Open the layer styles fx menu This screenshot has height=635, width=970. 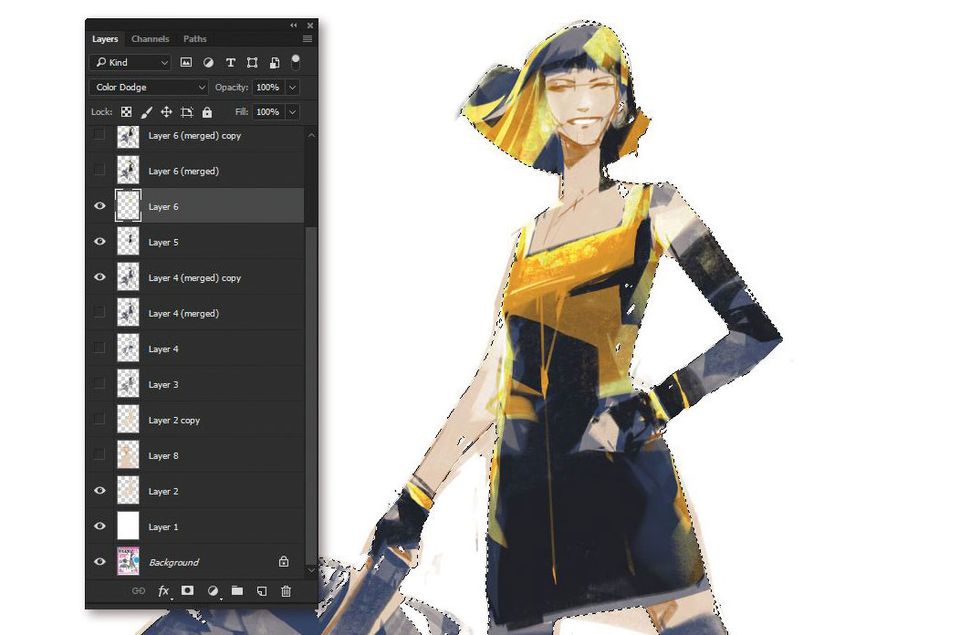pos(164,591)
